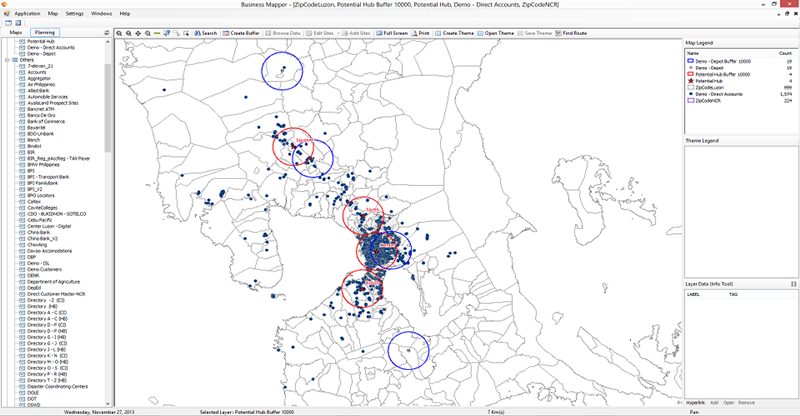The width and height of the screenshot is (800, 416).
Task: Open the dropdown arrow beside Edit Sites
Action: pos(338,33)
